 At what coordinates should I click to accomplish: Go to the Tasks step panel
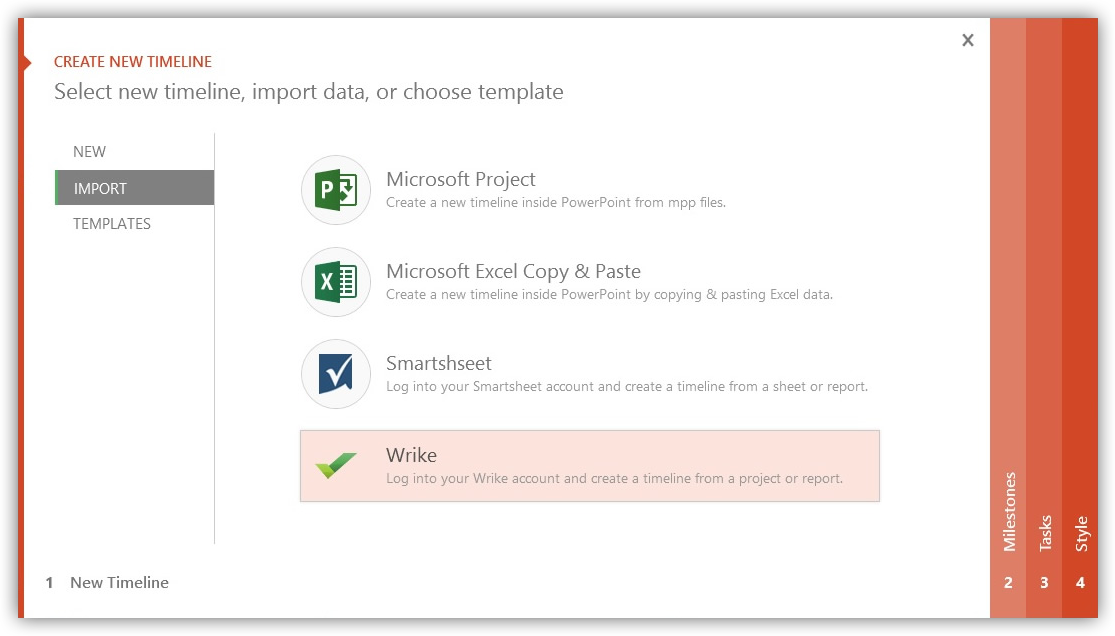[1045, 532]
